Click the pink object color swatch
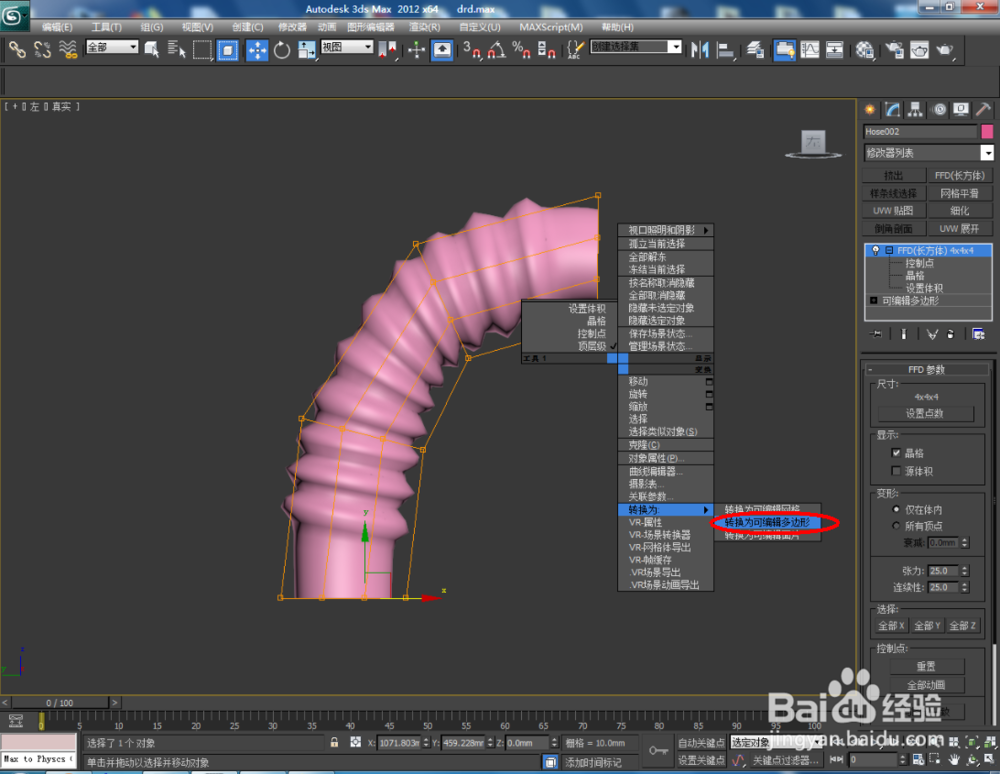Image resolution: width=1000 pixels, height=774 pixels. tap(987, 131)
